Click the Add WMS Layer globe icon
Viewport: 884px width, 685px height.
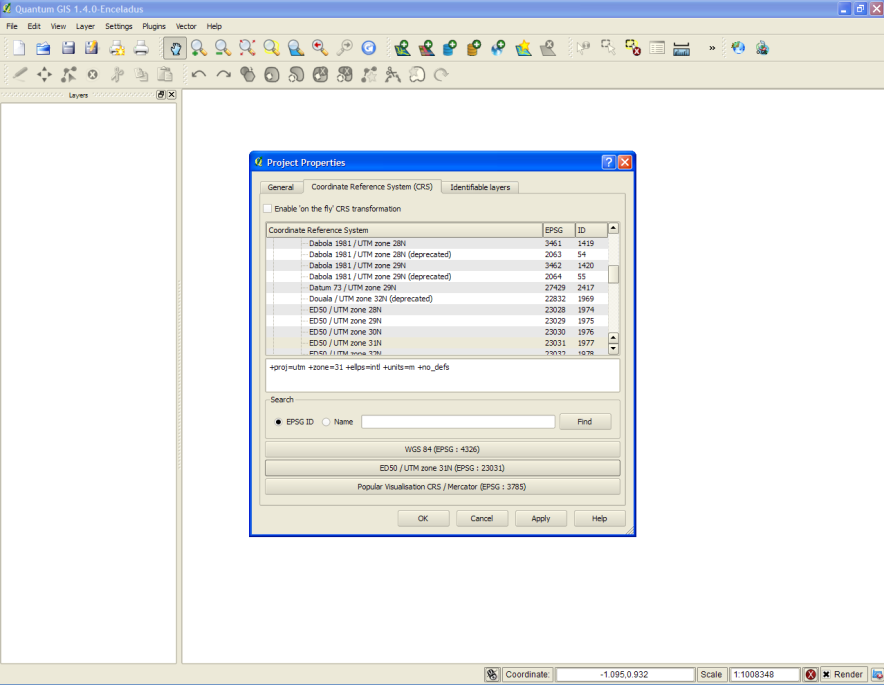coord(498,48)
